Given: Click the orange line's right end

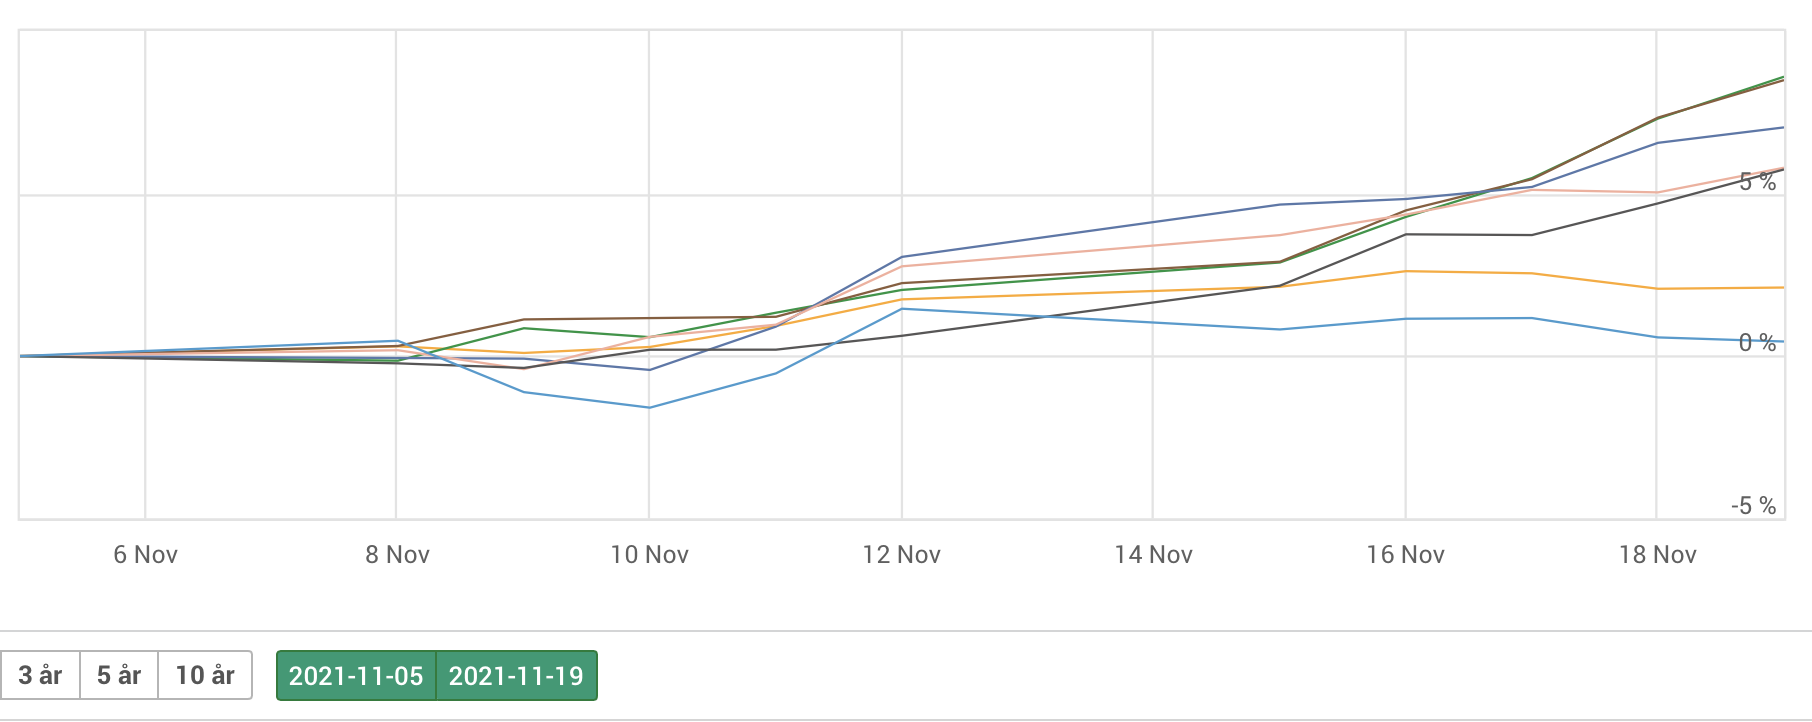Looking at the screenshot, I should pos(1781,288).
